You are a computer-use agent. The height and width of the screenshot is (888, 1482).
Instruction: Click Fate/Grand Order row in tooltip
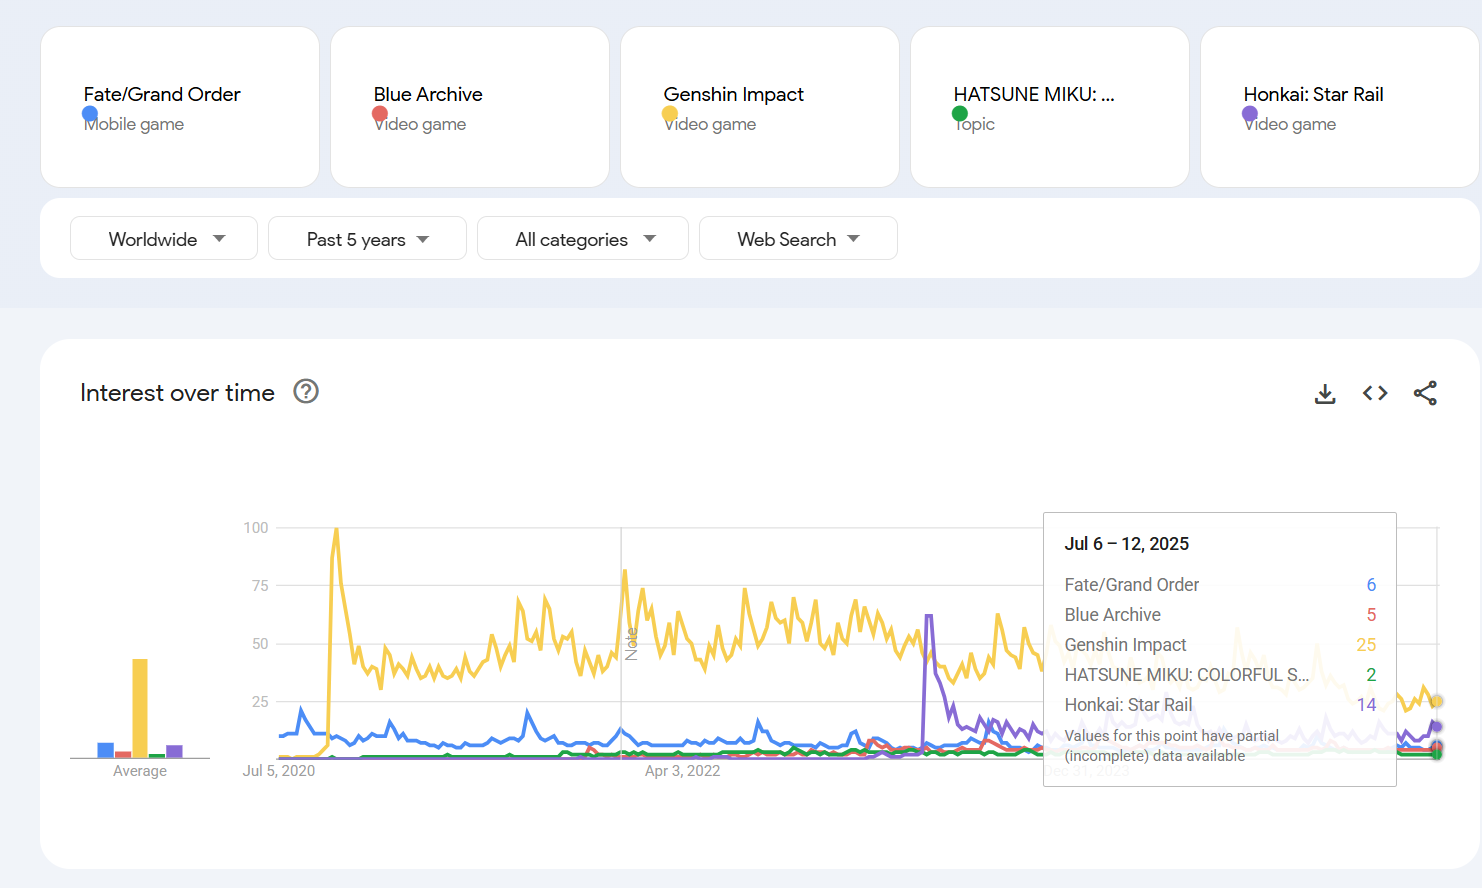click(1220, 585)
